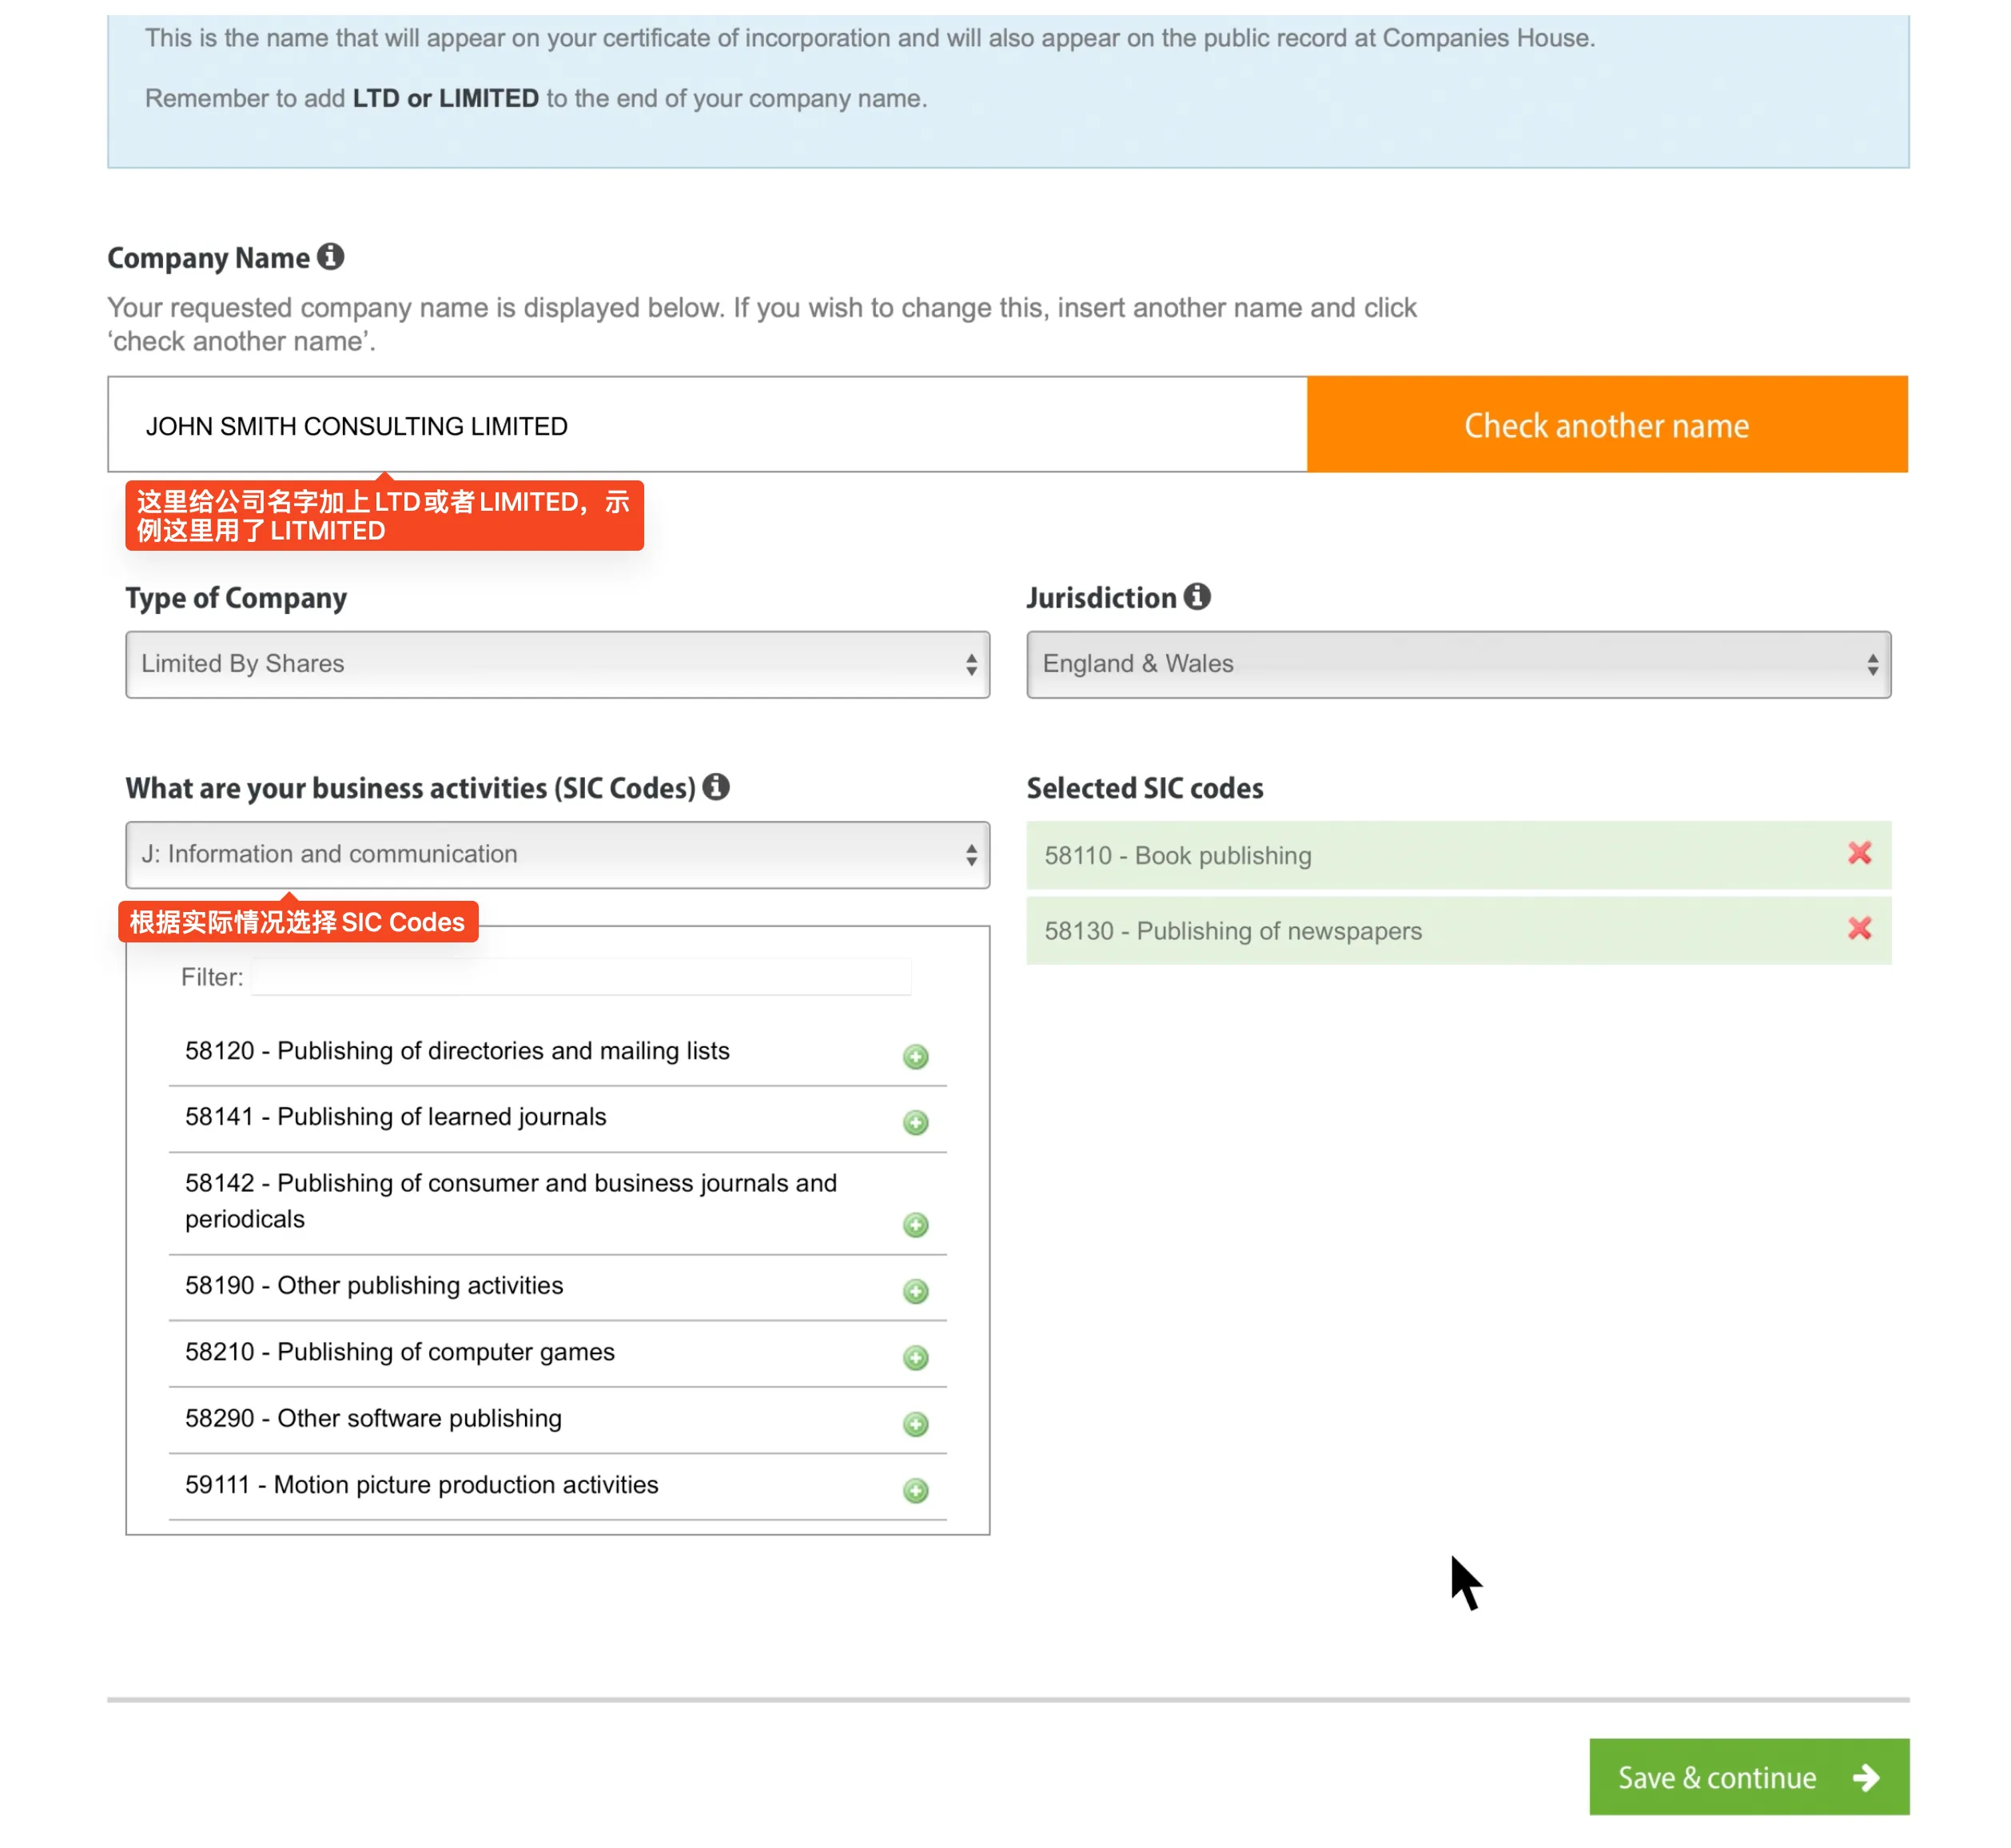Add SIC code 58290 Other software publishing
Viewport: 2011px width, 1848px height.
point(915,1424)
